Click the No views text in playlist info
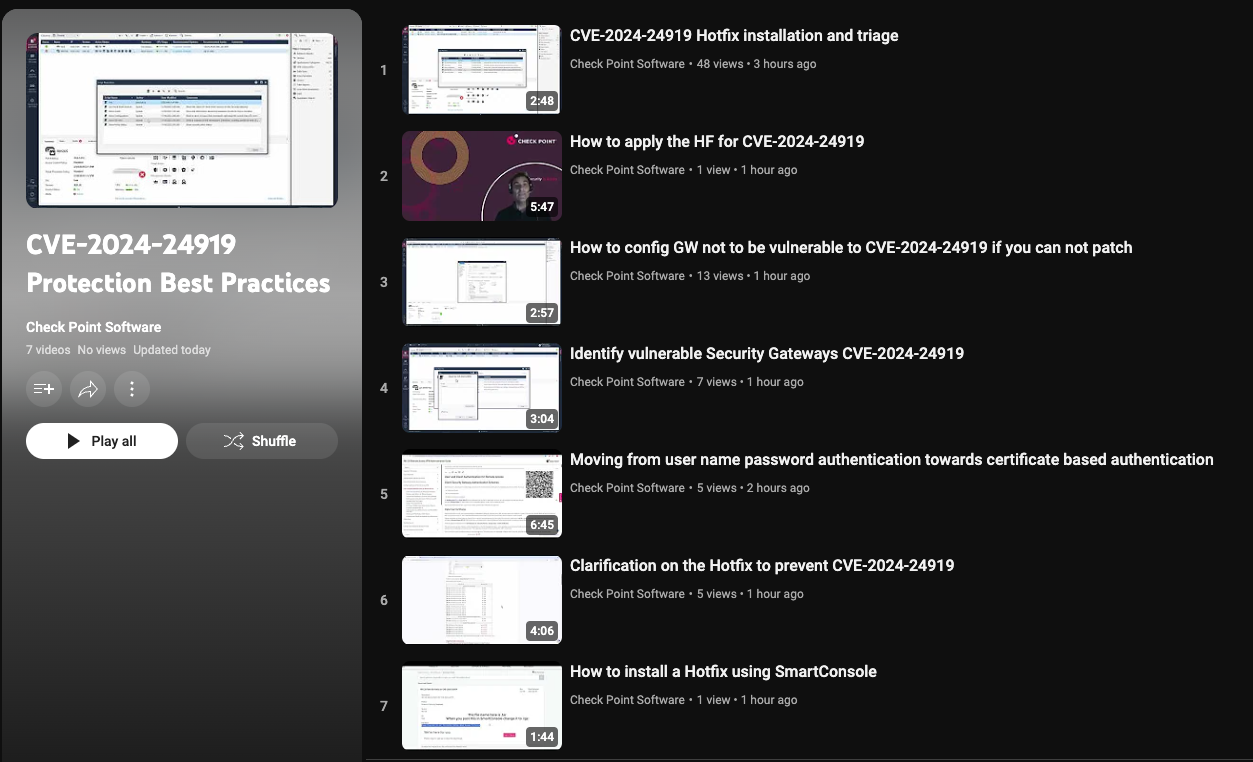The height and width of the screenshot is (762, 1253). click(x=102, y=350)
